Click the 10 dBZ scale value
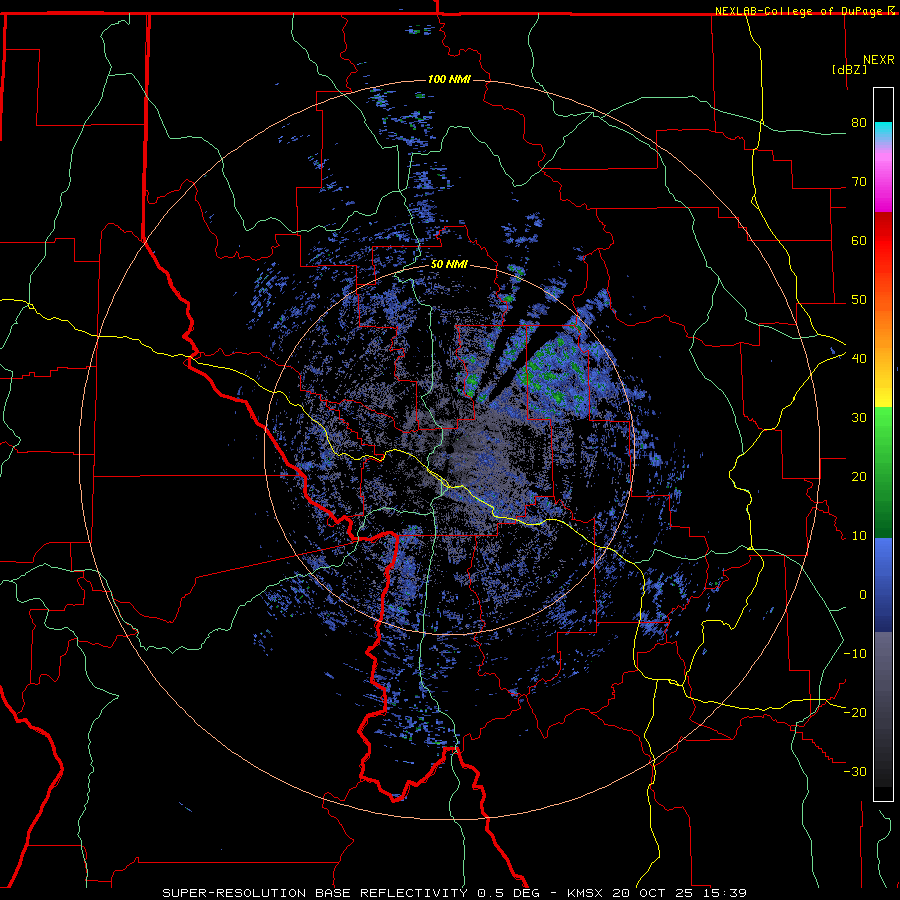Screen dimensions: 900x900 (x=859, y=536)
